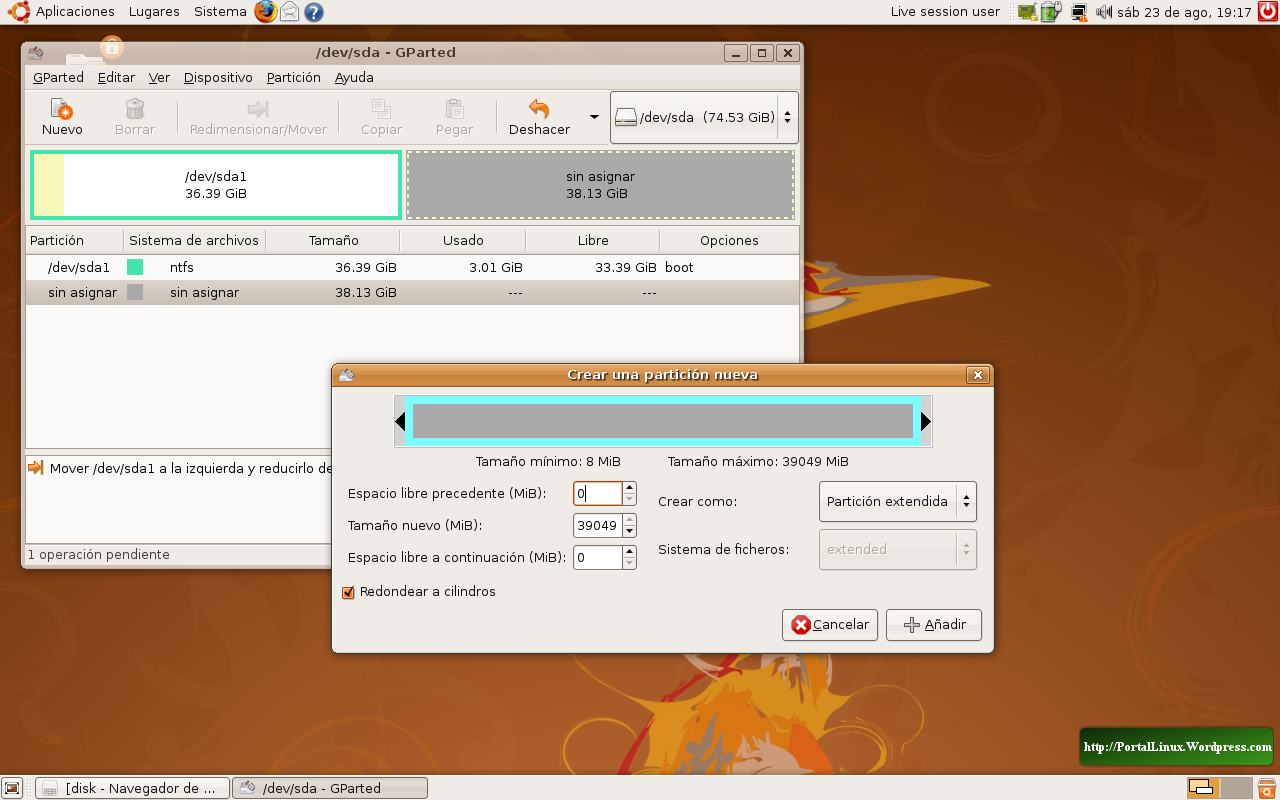Increase Tamaño nuevo value
The width and height of the screenshot is (1280, 800).
pyautogui.click(x=629, y=520)
